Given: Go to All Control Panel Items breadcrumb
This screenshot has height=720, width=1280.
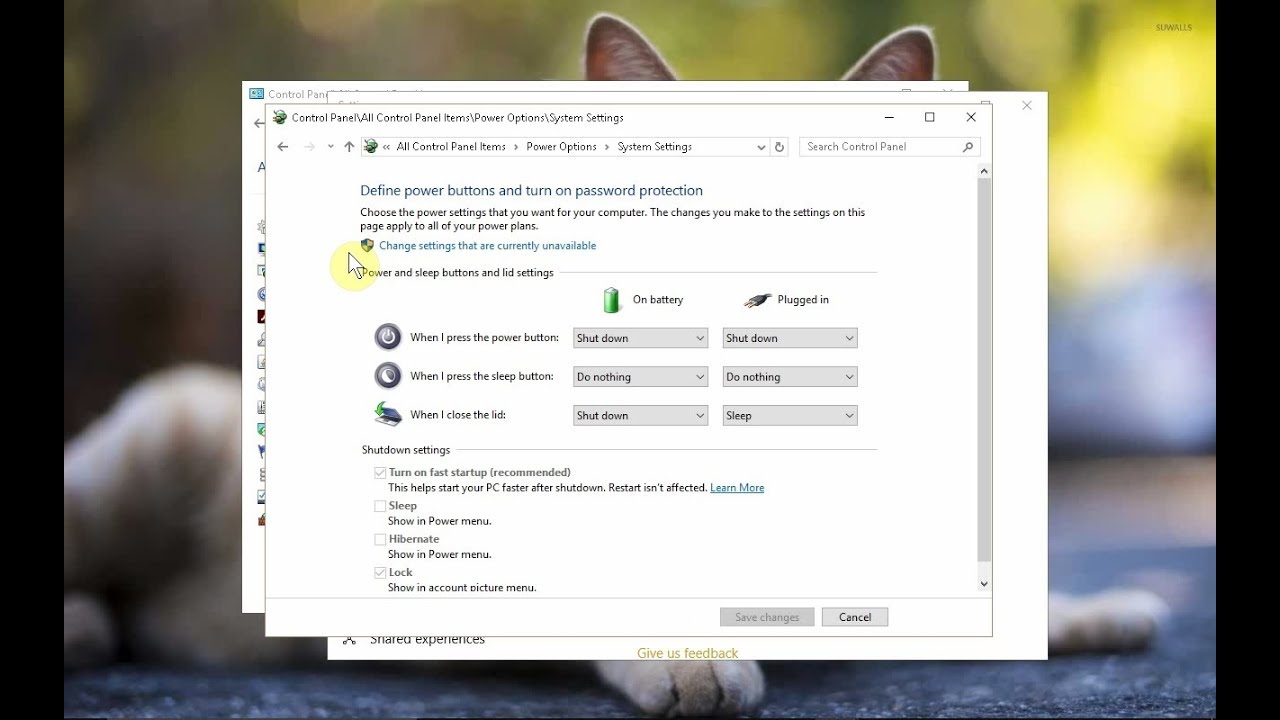Looking at the screenshot, I should [x=451, y=147].
